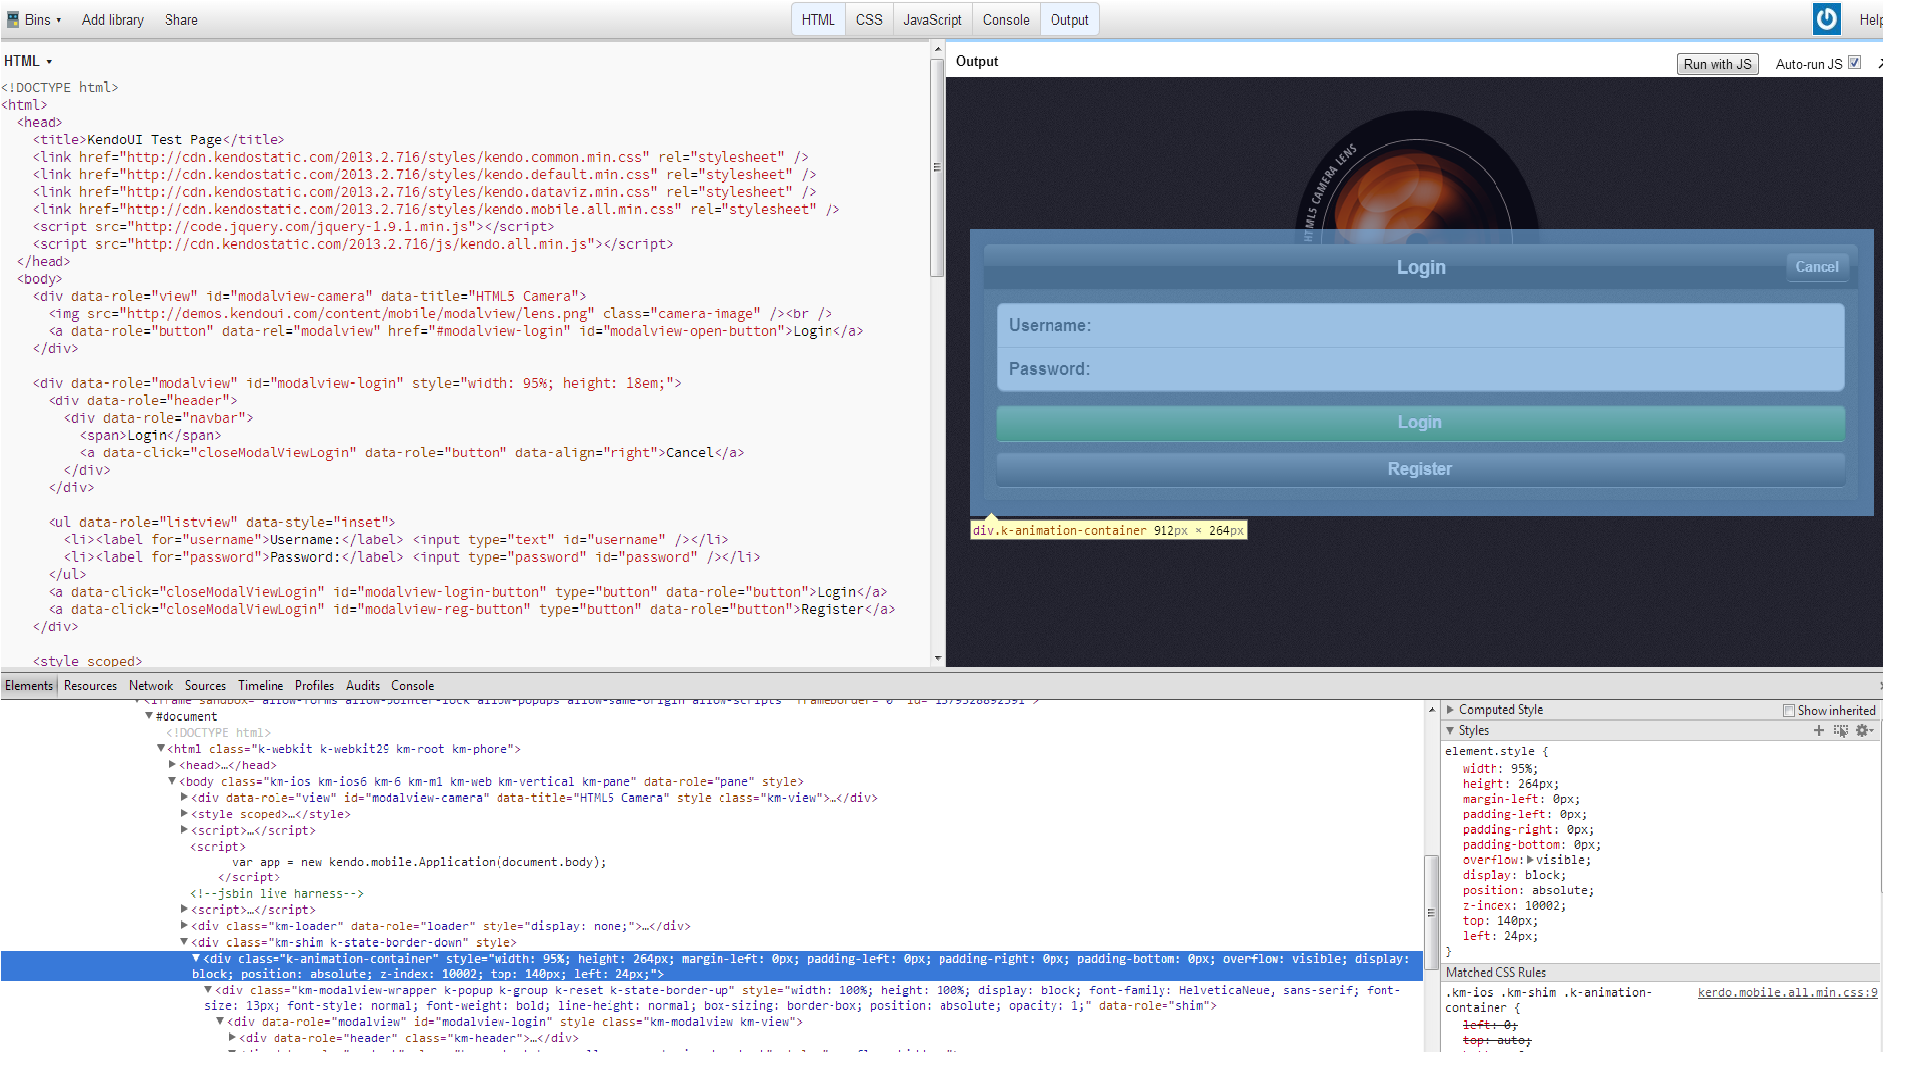Add a new style rule with plus icon

(1818, 731)
